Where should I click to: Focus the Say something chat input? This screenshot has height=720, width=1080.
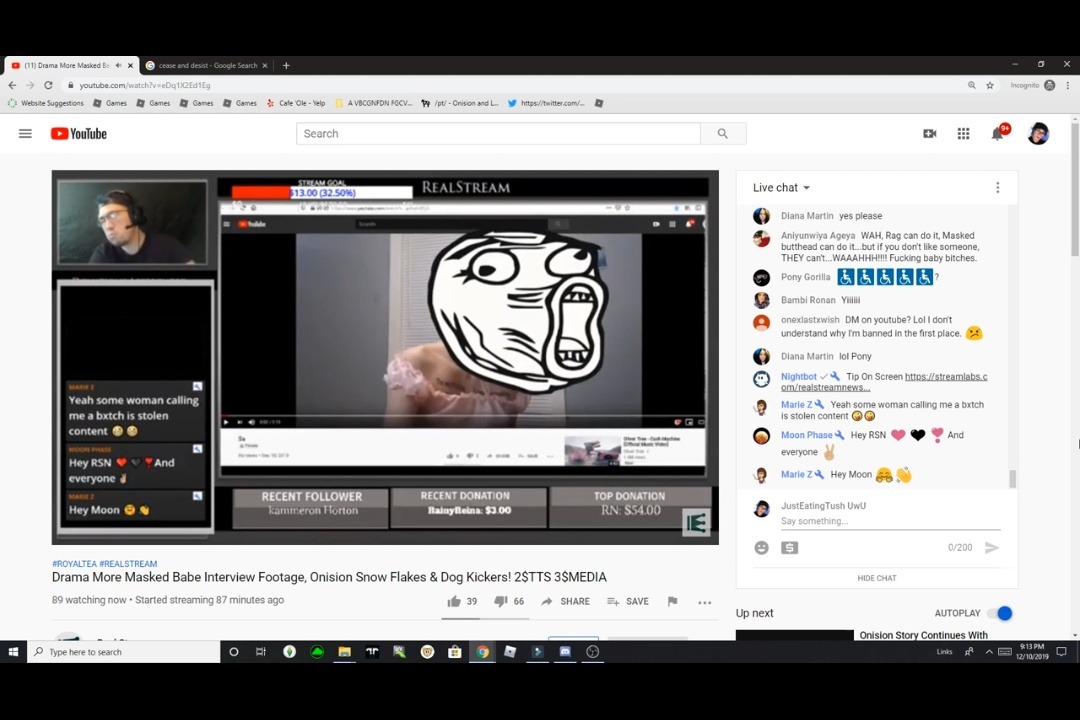click(x=890, y=521)
